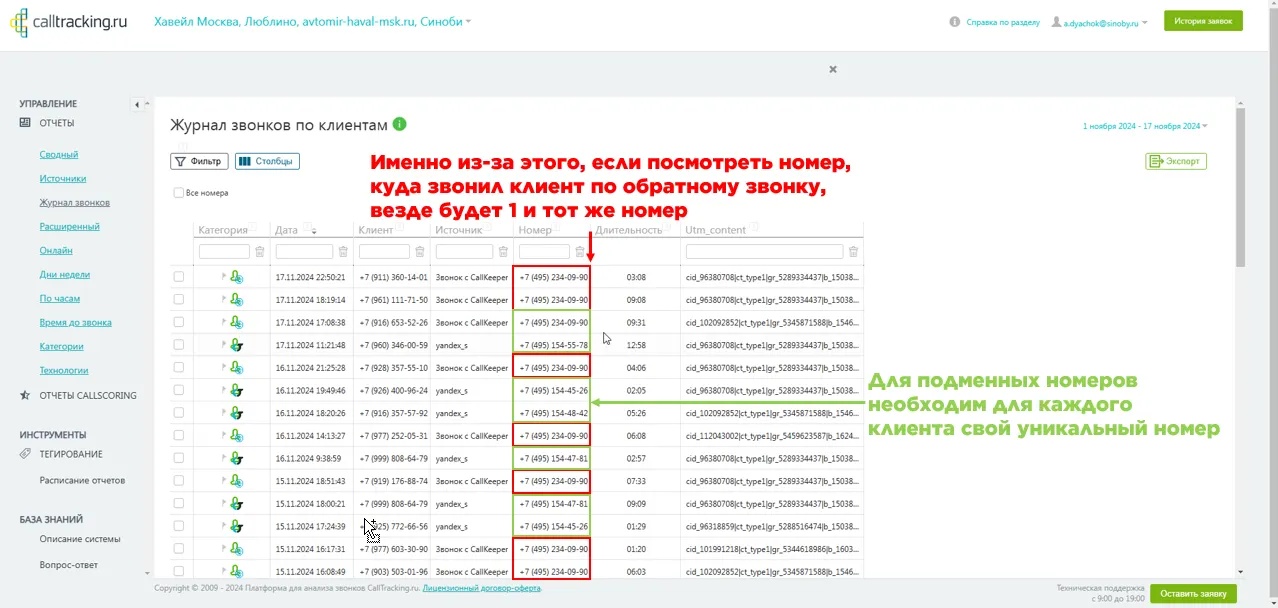Enable the Все номера checkbox
Viewport: 1278px width, 608px height.
coord(179,193)
